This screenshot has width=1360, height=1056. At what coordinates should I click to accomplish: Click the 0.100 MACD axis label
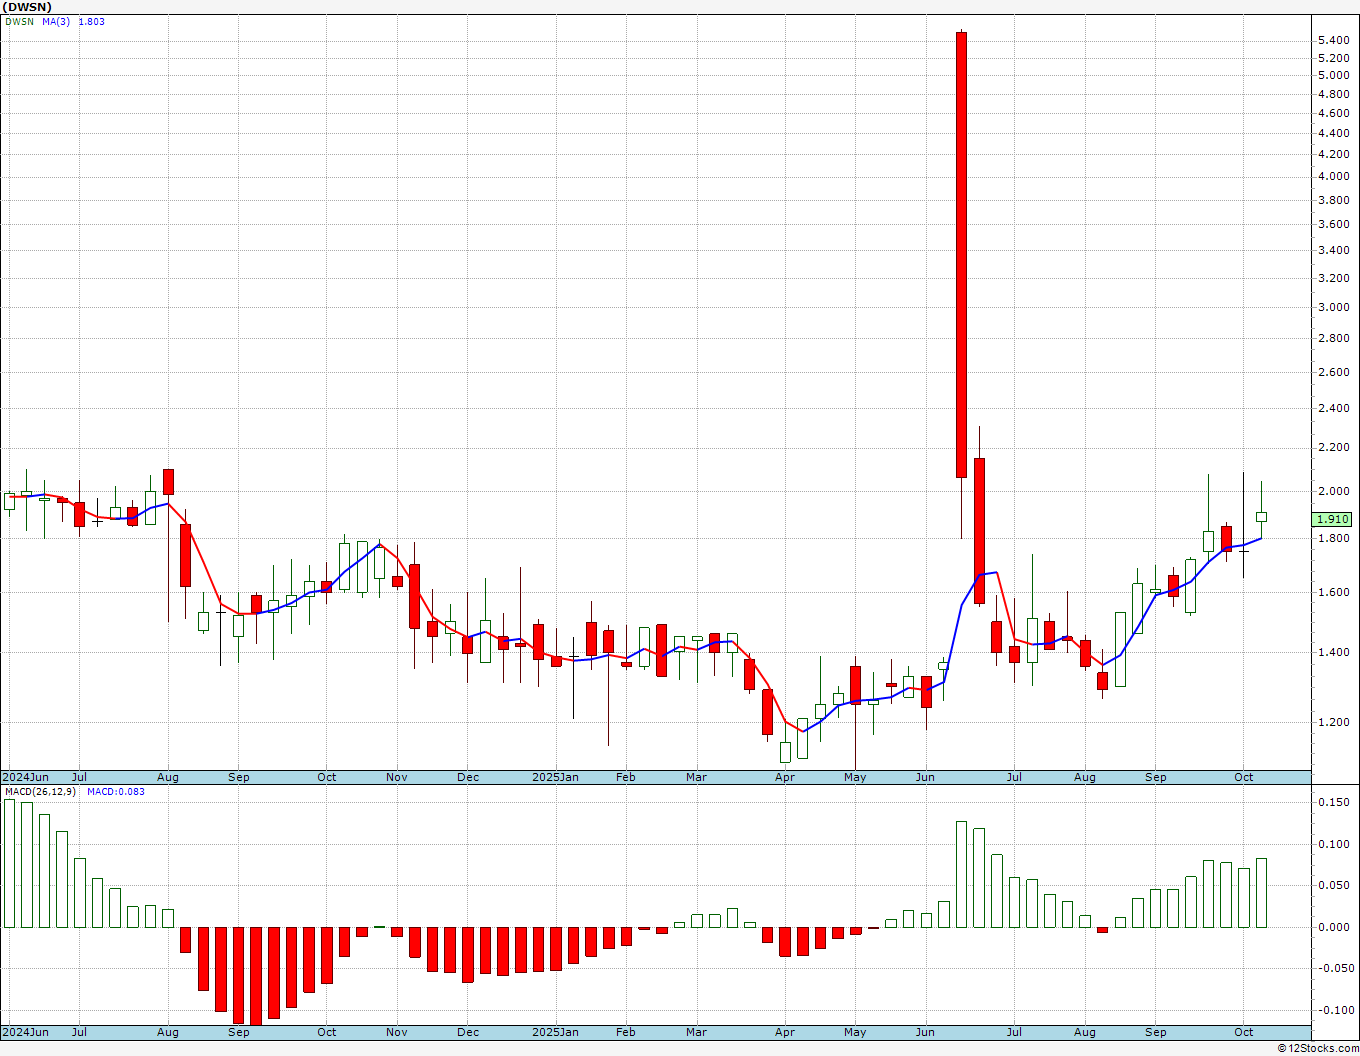[1333, 844]
